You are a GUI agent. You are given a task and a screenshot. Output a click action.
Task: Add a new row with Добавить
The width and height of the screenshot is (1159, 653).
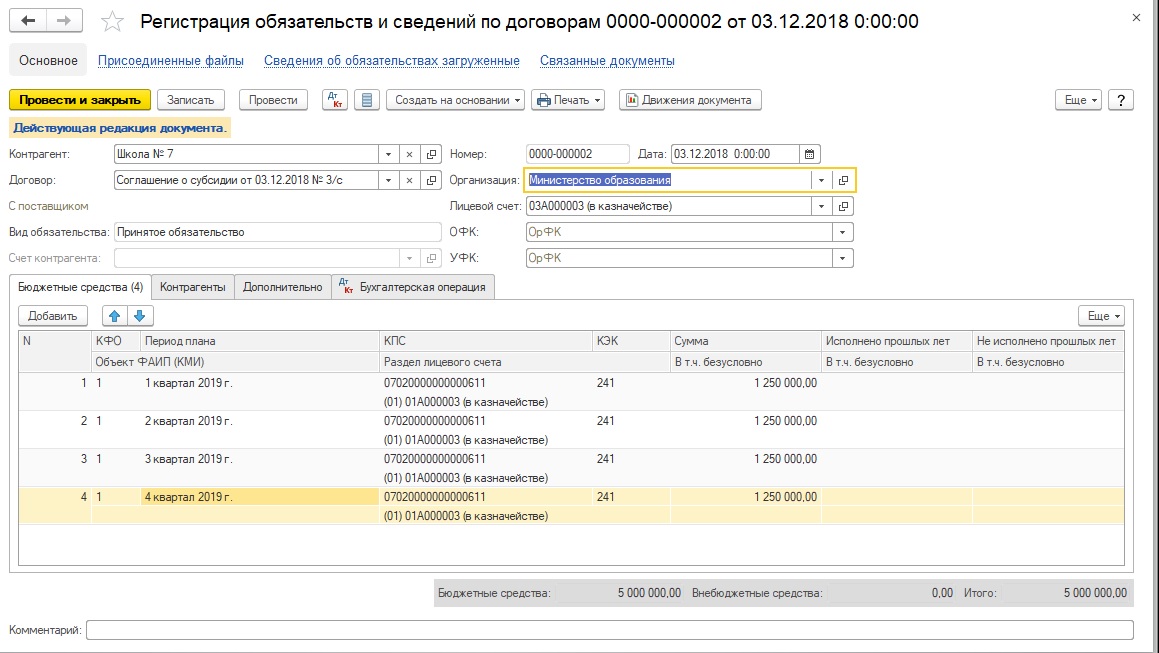pos(52,316)
